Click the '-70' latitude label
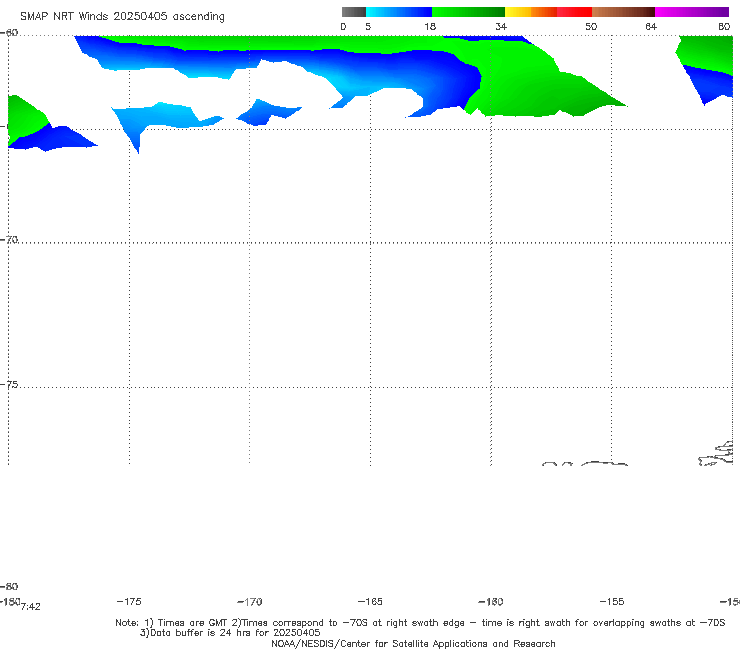This screenshot has height=650, width=740. pyautogui.click(x=9, y=240)
